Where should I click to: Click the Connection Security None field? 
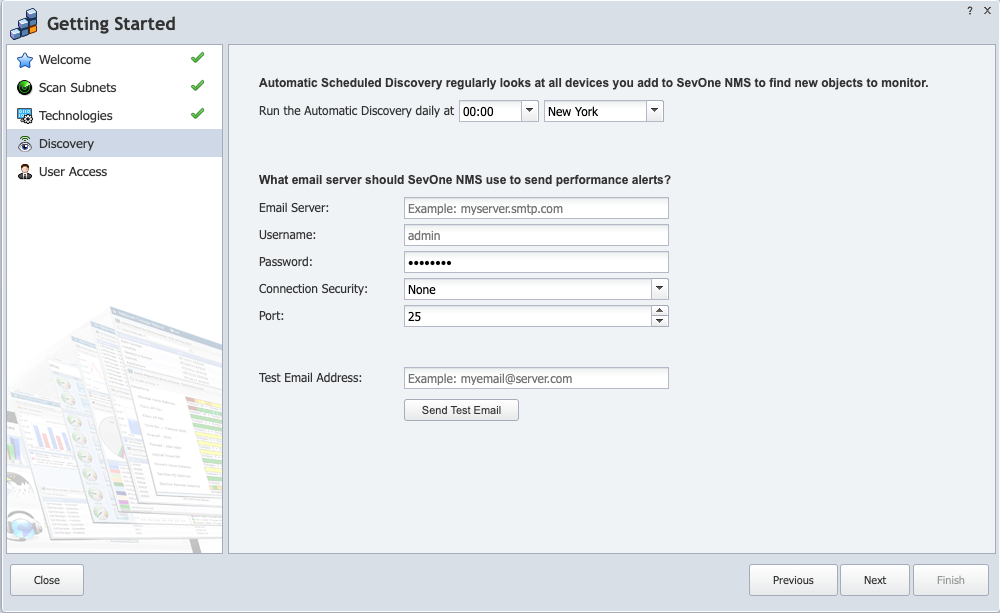528,290
